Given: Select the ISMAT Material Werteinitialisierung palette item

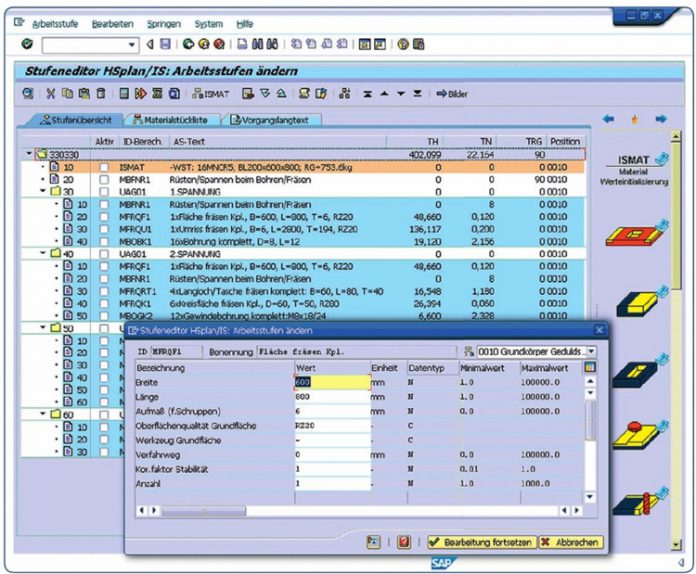Looking at the screenshot, I should pyautogui.click(x=635, y=170).
